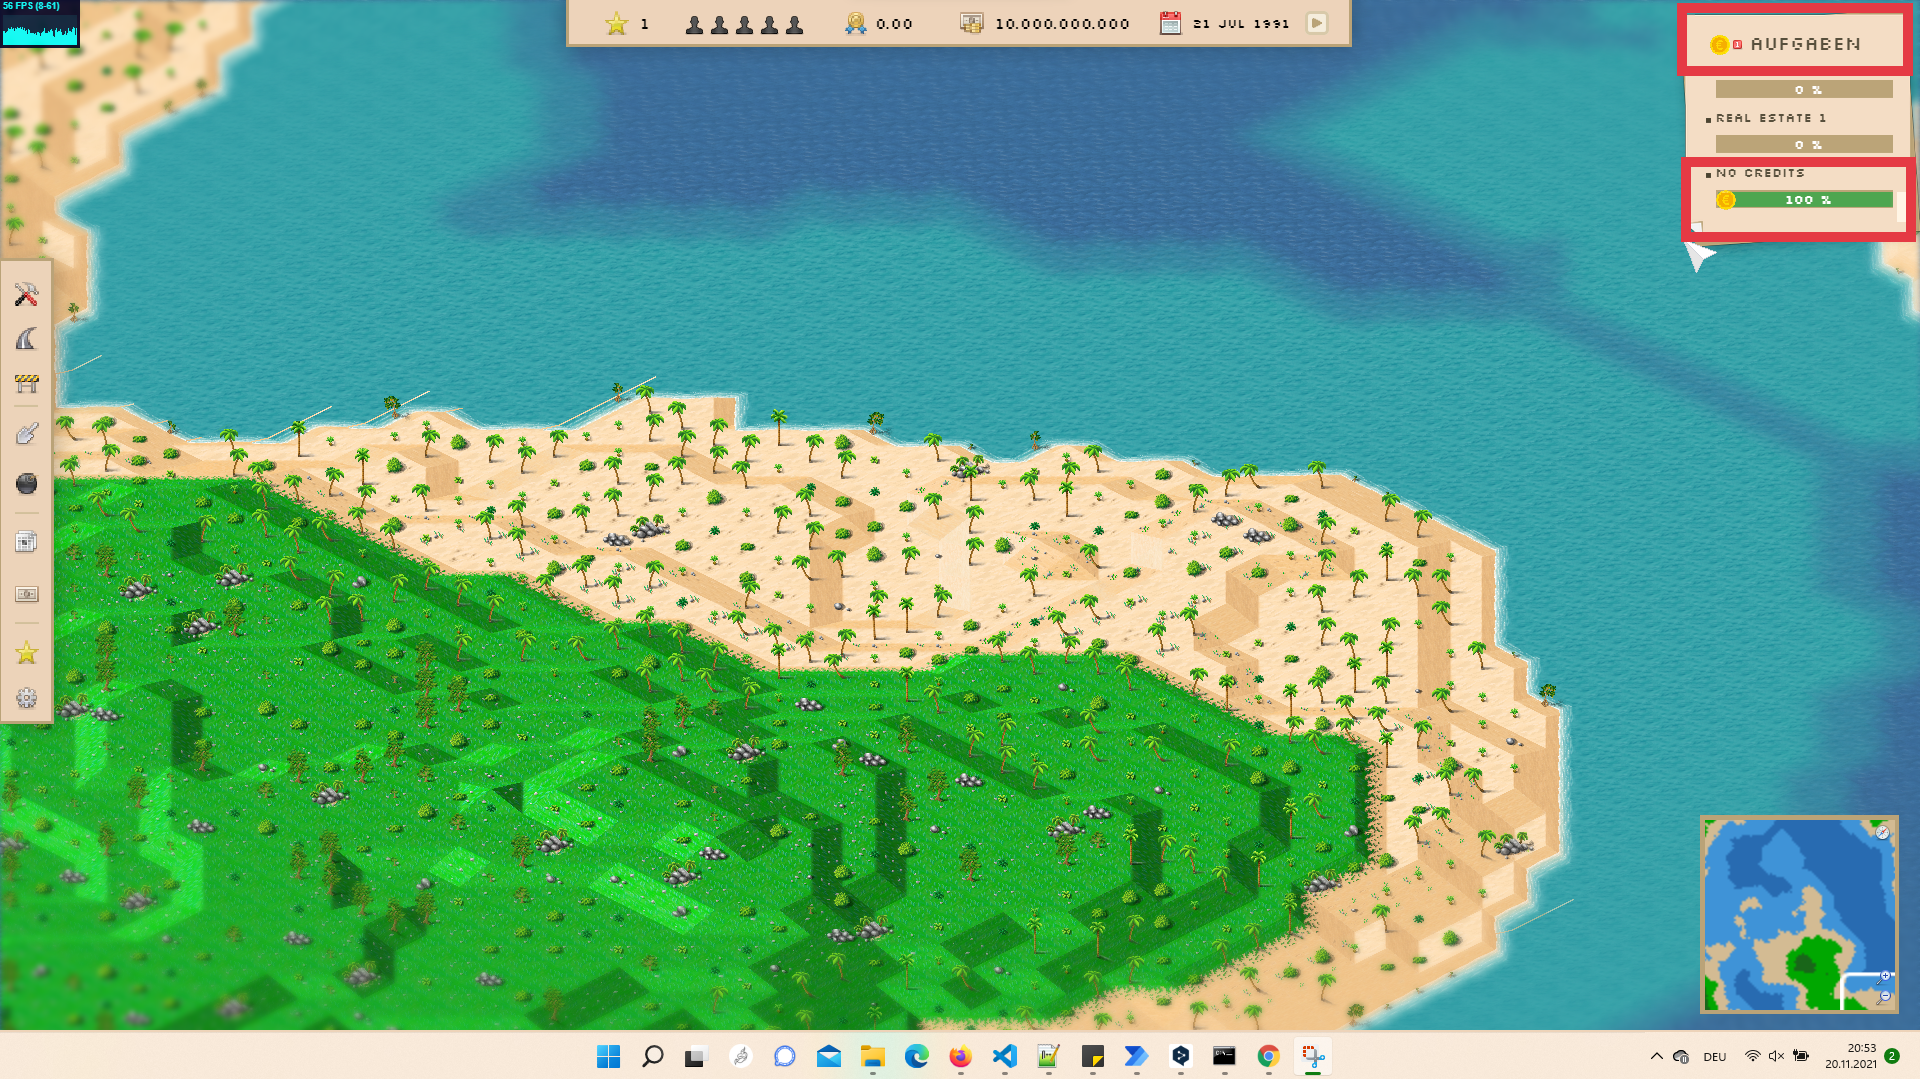Zoom out with minimap minus magnifier
Image resolution: width=1920 pixels, height=1079 pixels.
point(1885,996)
